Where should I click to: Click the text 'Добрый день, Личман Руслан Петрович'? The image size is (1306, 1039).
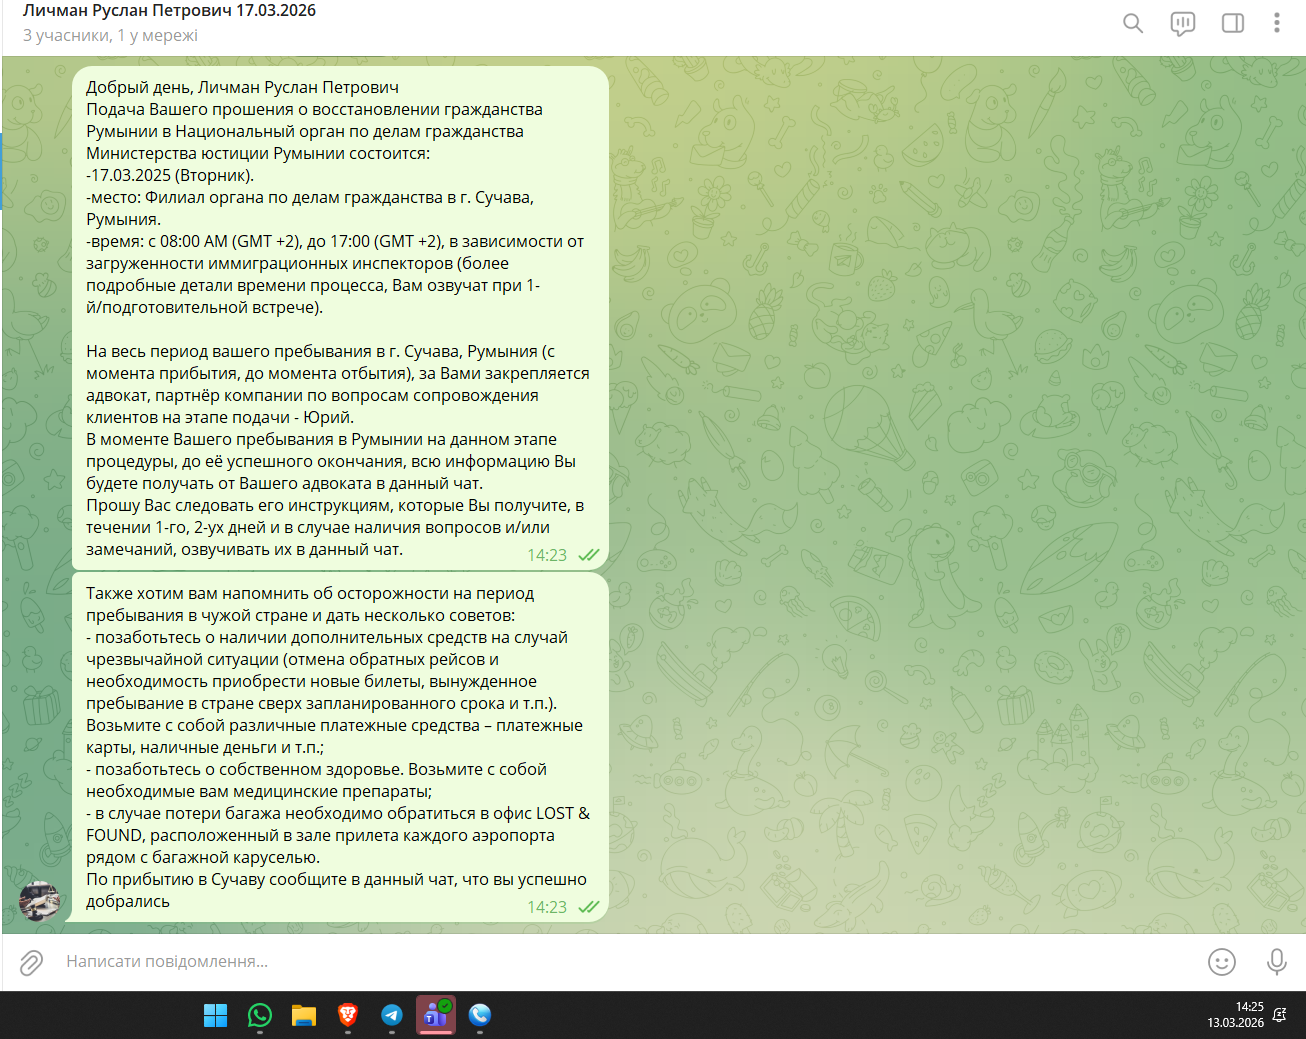[x=242, y=88]
